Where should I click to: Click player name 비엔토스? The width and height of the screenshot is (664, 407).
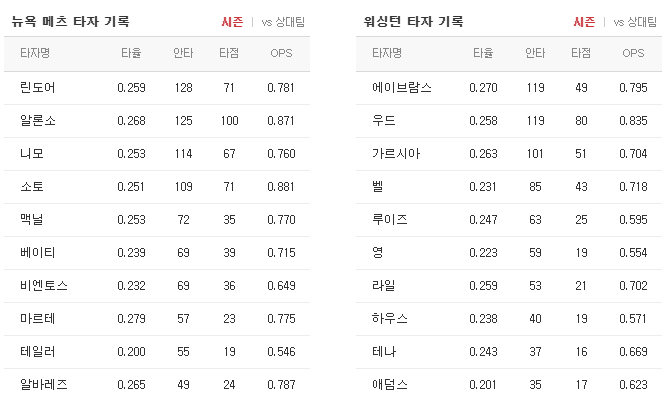pos(44,286)
